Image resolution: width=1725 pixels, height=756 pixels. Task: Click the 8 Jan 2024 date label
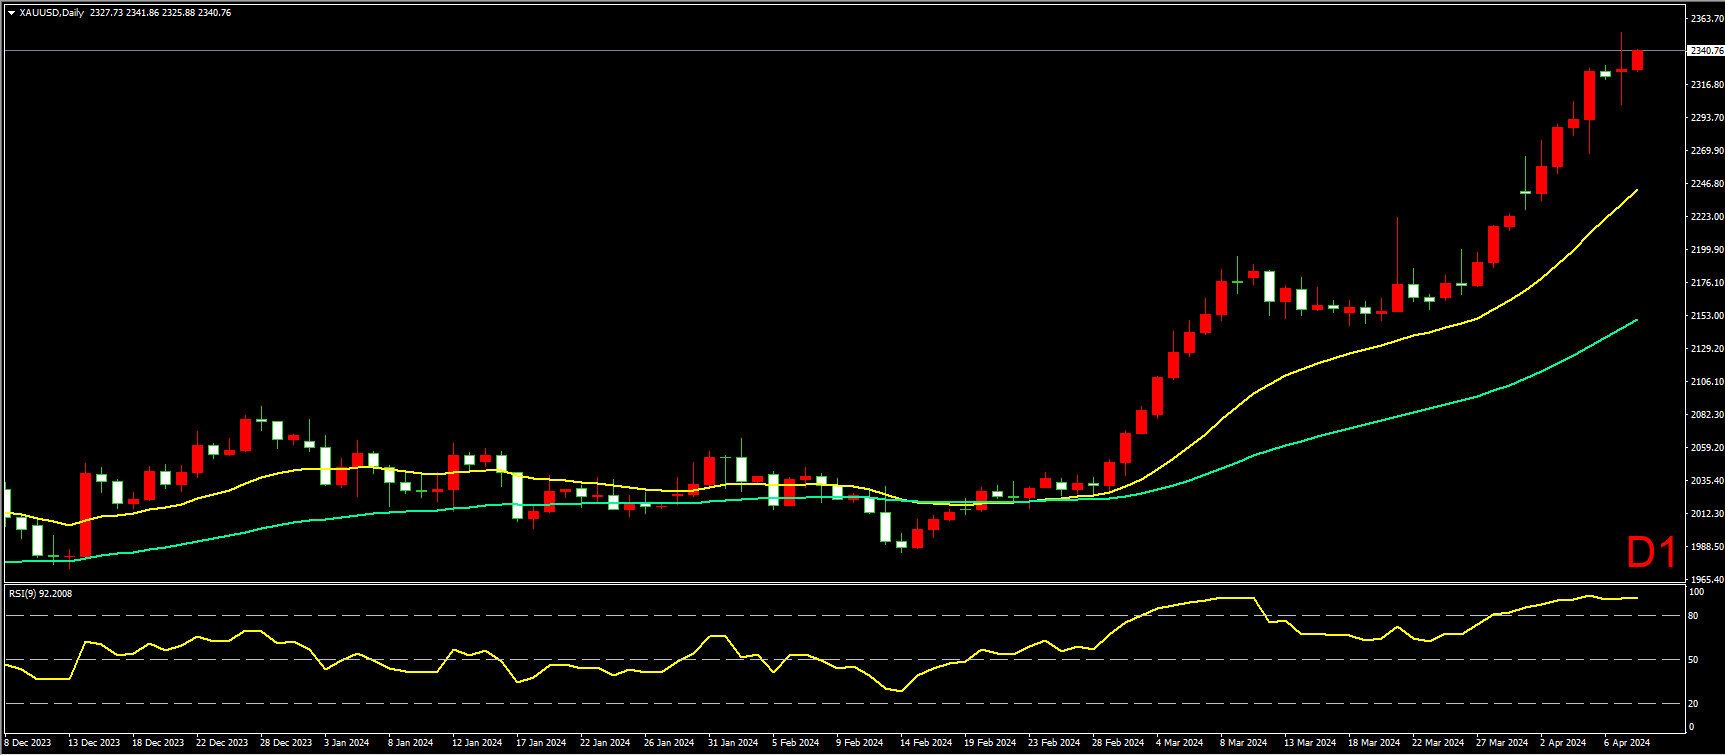click(x=411, y=743)
